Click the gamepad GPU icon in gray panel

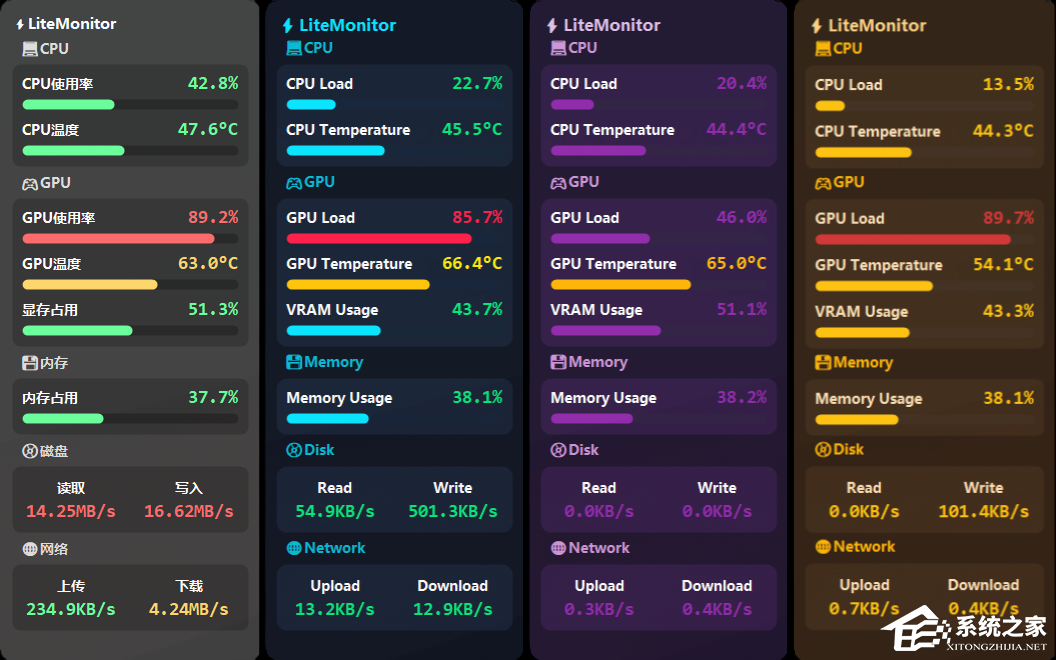[30, 184]
